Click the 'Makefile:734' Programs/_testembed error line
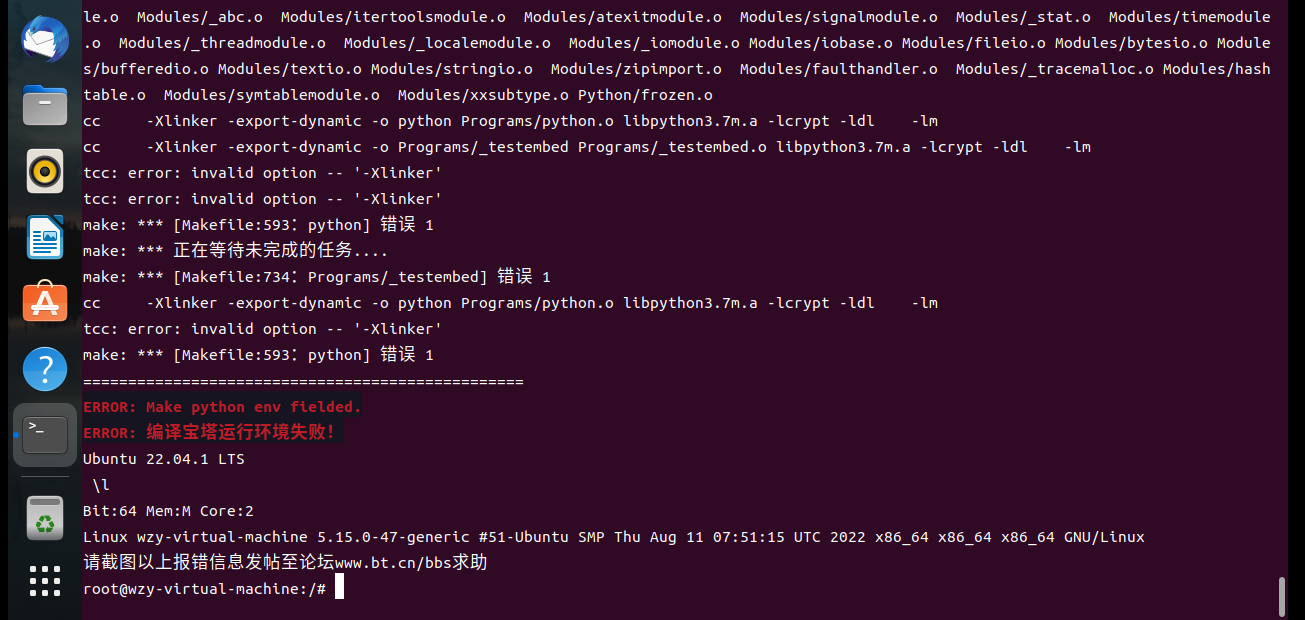This screenshot has width=1305, height=620. click(x=317, y=277)
